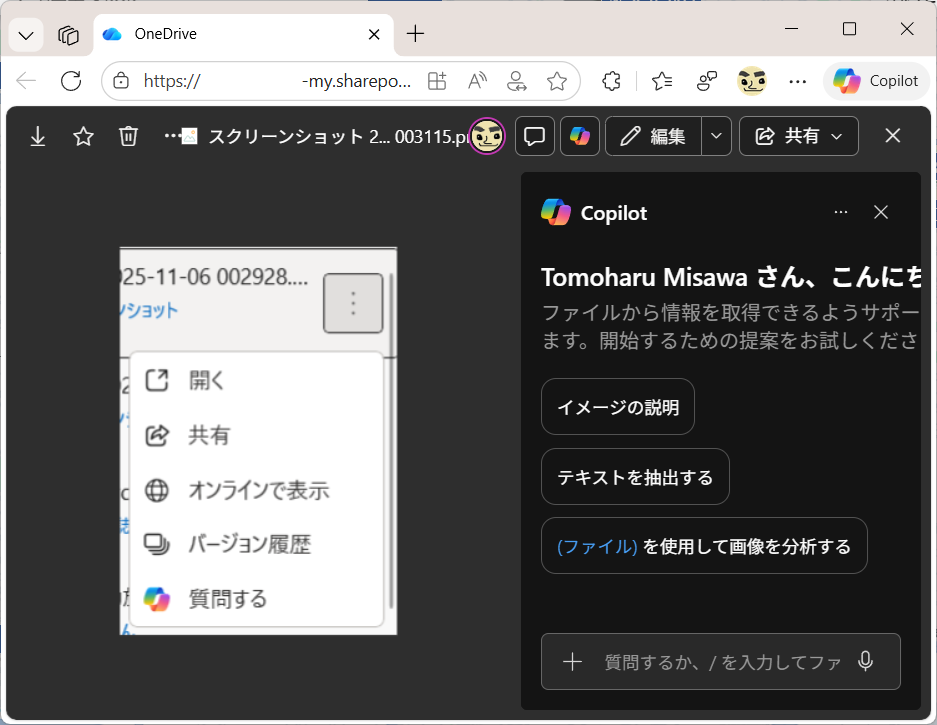Mark the file as favorite
The height and width of the screenshot is (725, 937).
(83, 136)
